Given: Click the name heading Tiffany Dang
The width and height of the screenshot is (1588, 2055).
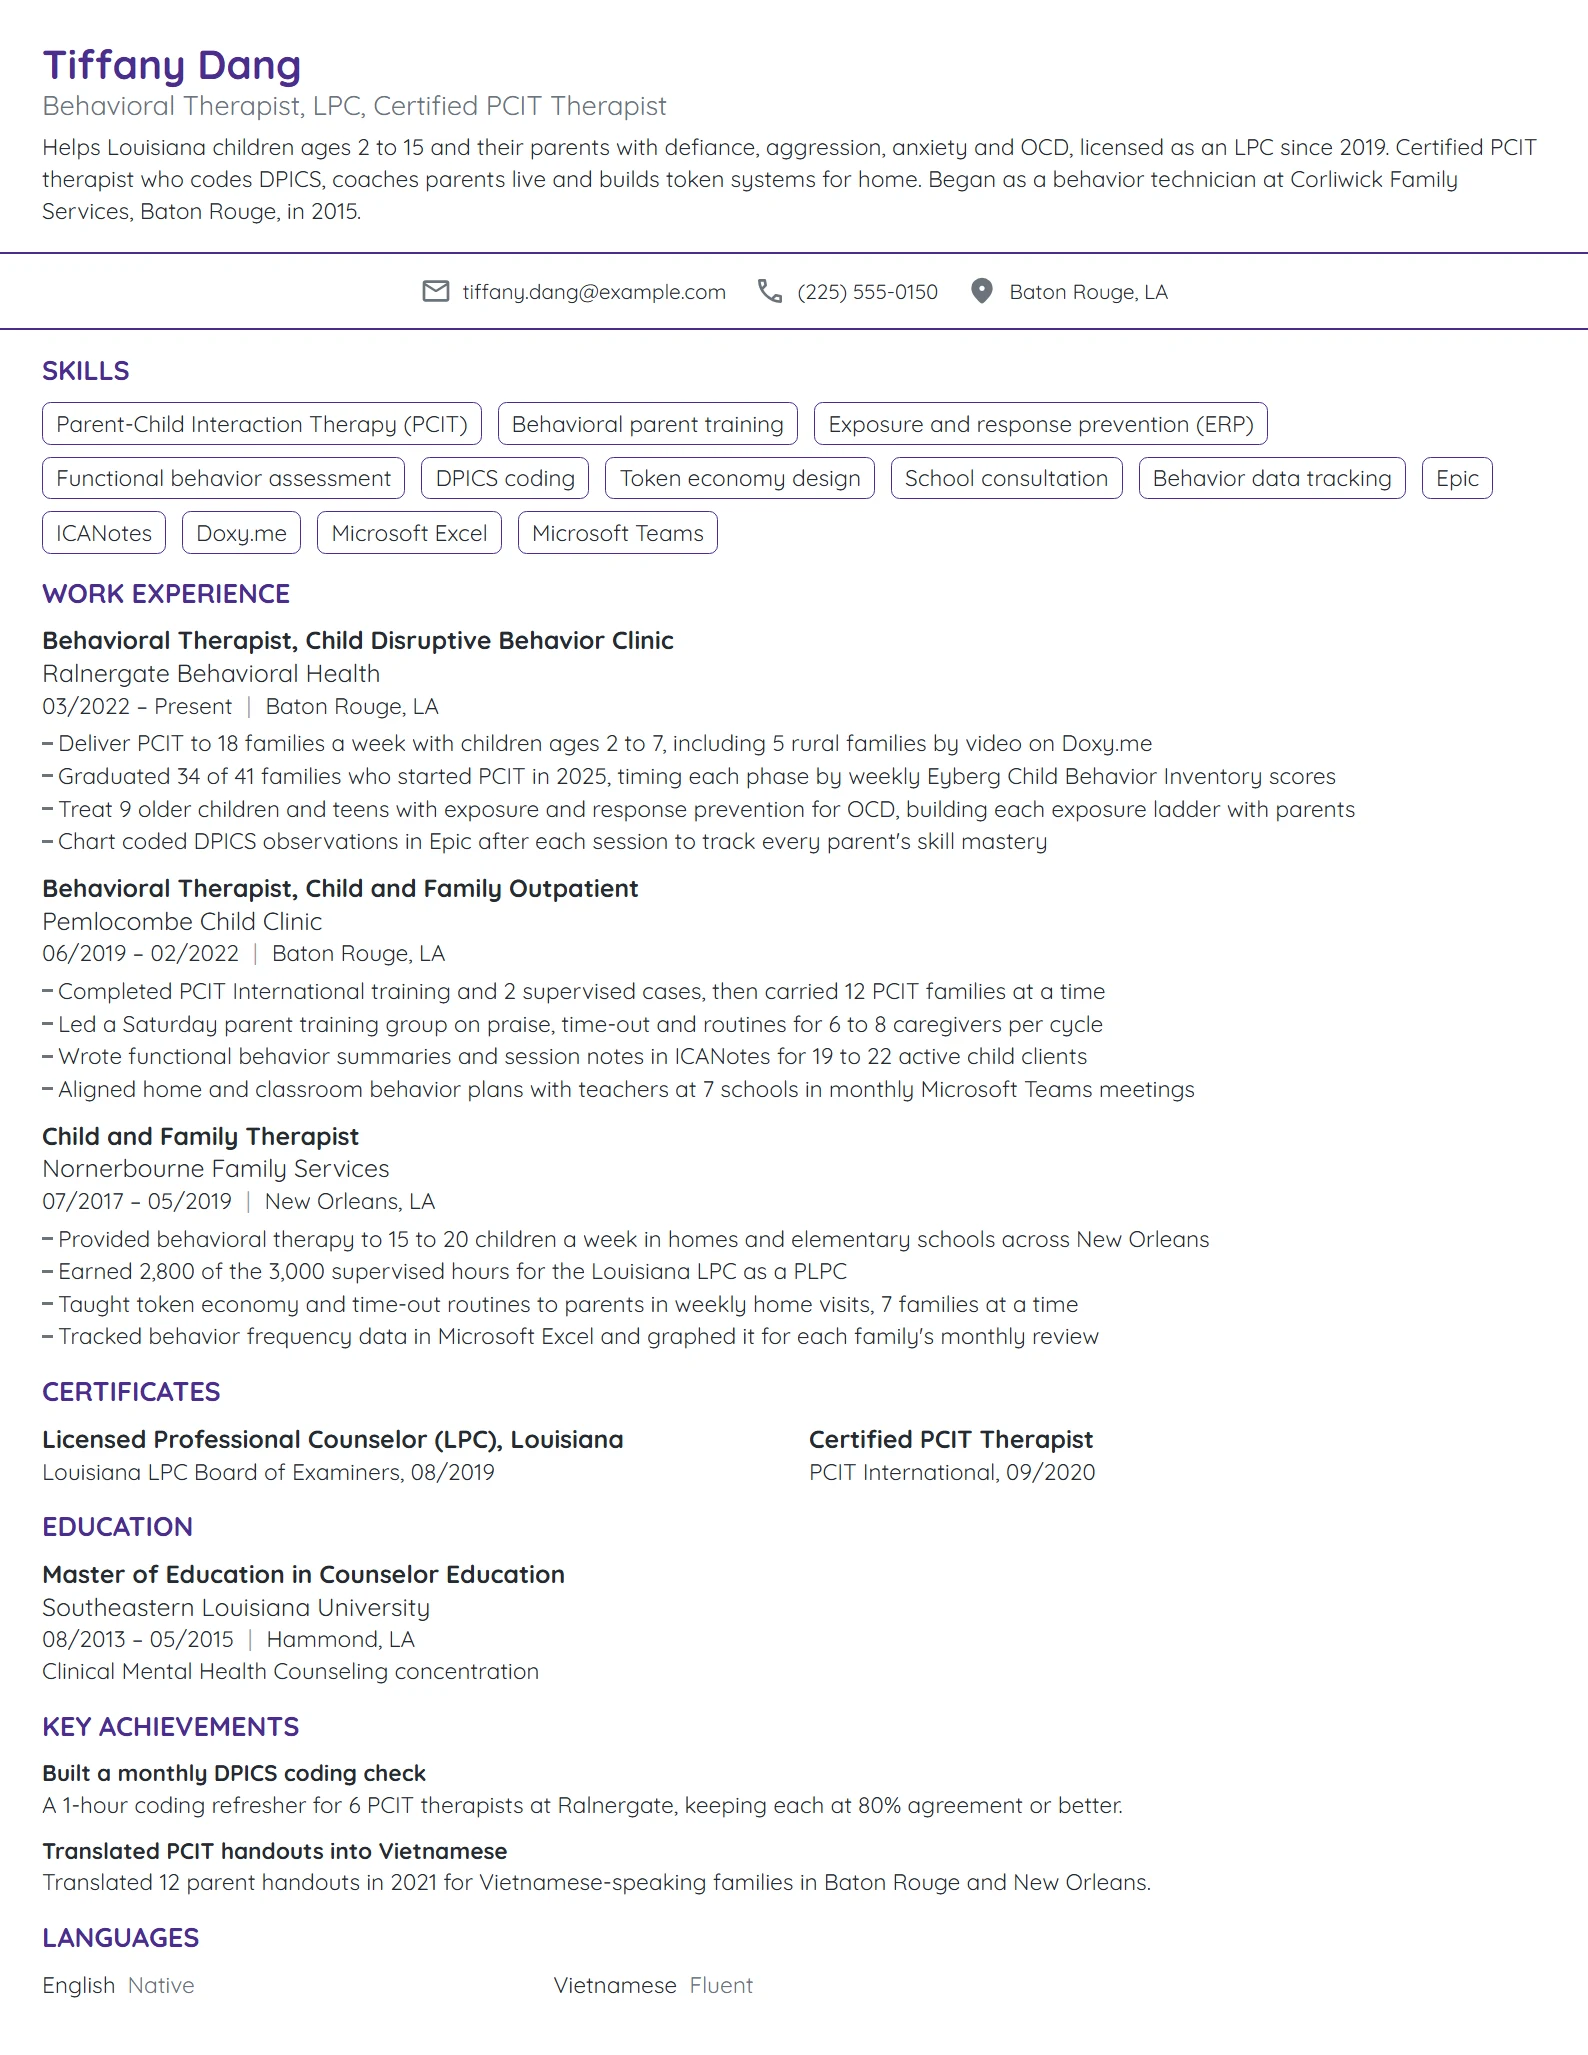Looking at the screenshot, I should click(172, 65).
